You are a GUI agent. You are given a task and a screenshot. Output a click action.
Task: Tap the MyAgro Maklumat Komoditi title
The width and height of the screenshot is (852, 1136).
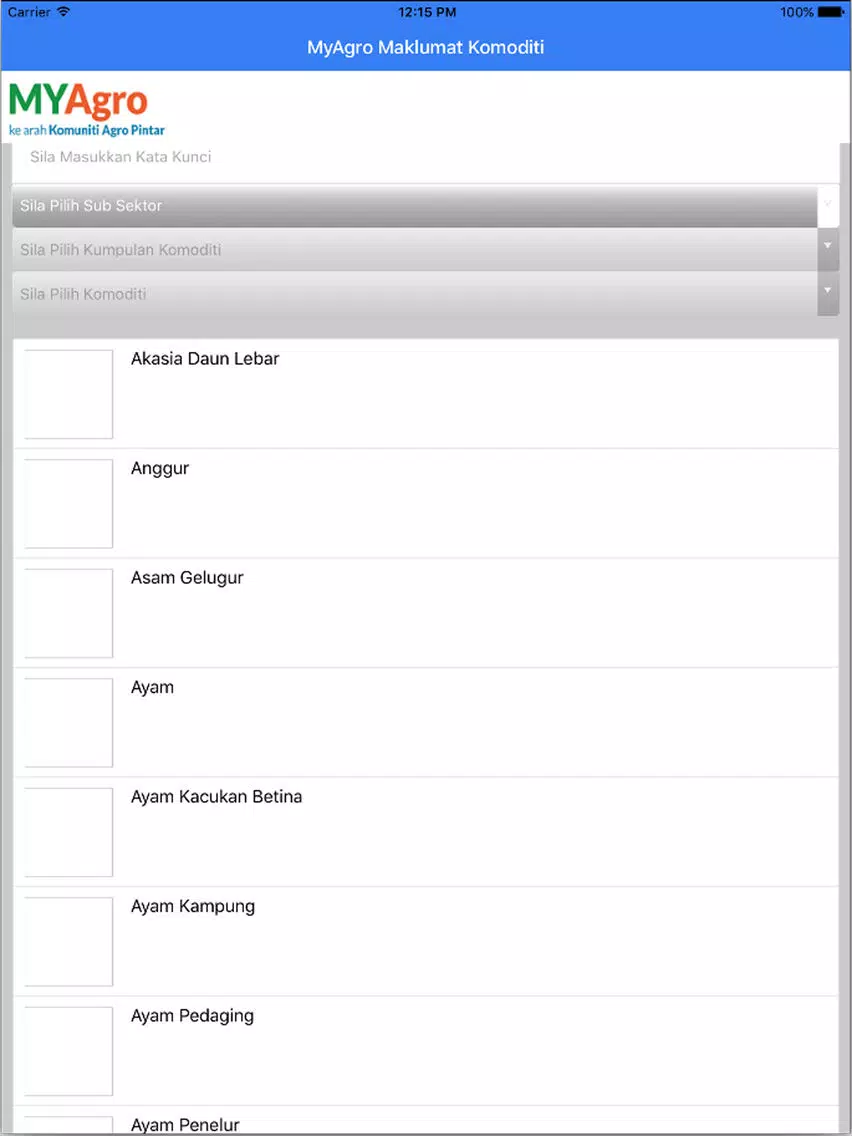point(426,48)
